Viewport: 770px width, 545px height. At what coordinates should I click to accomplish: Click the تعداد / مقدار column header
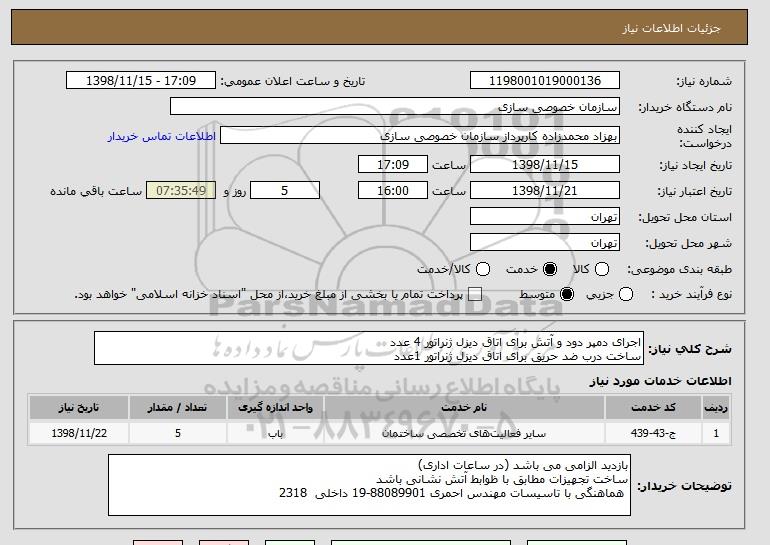[x=178, y=408]
